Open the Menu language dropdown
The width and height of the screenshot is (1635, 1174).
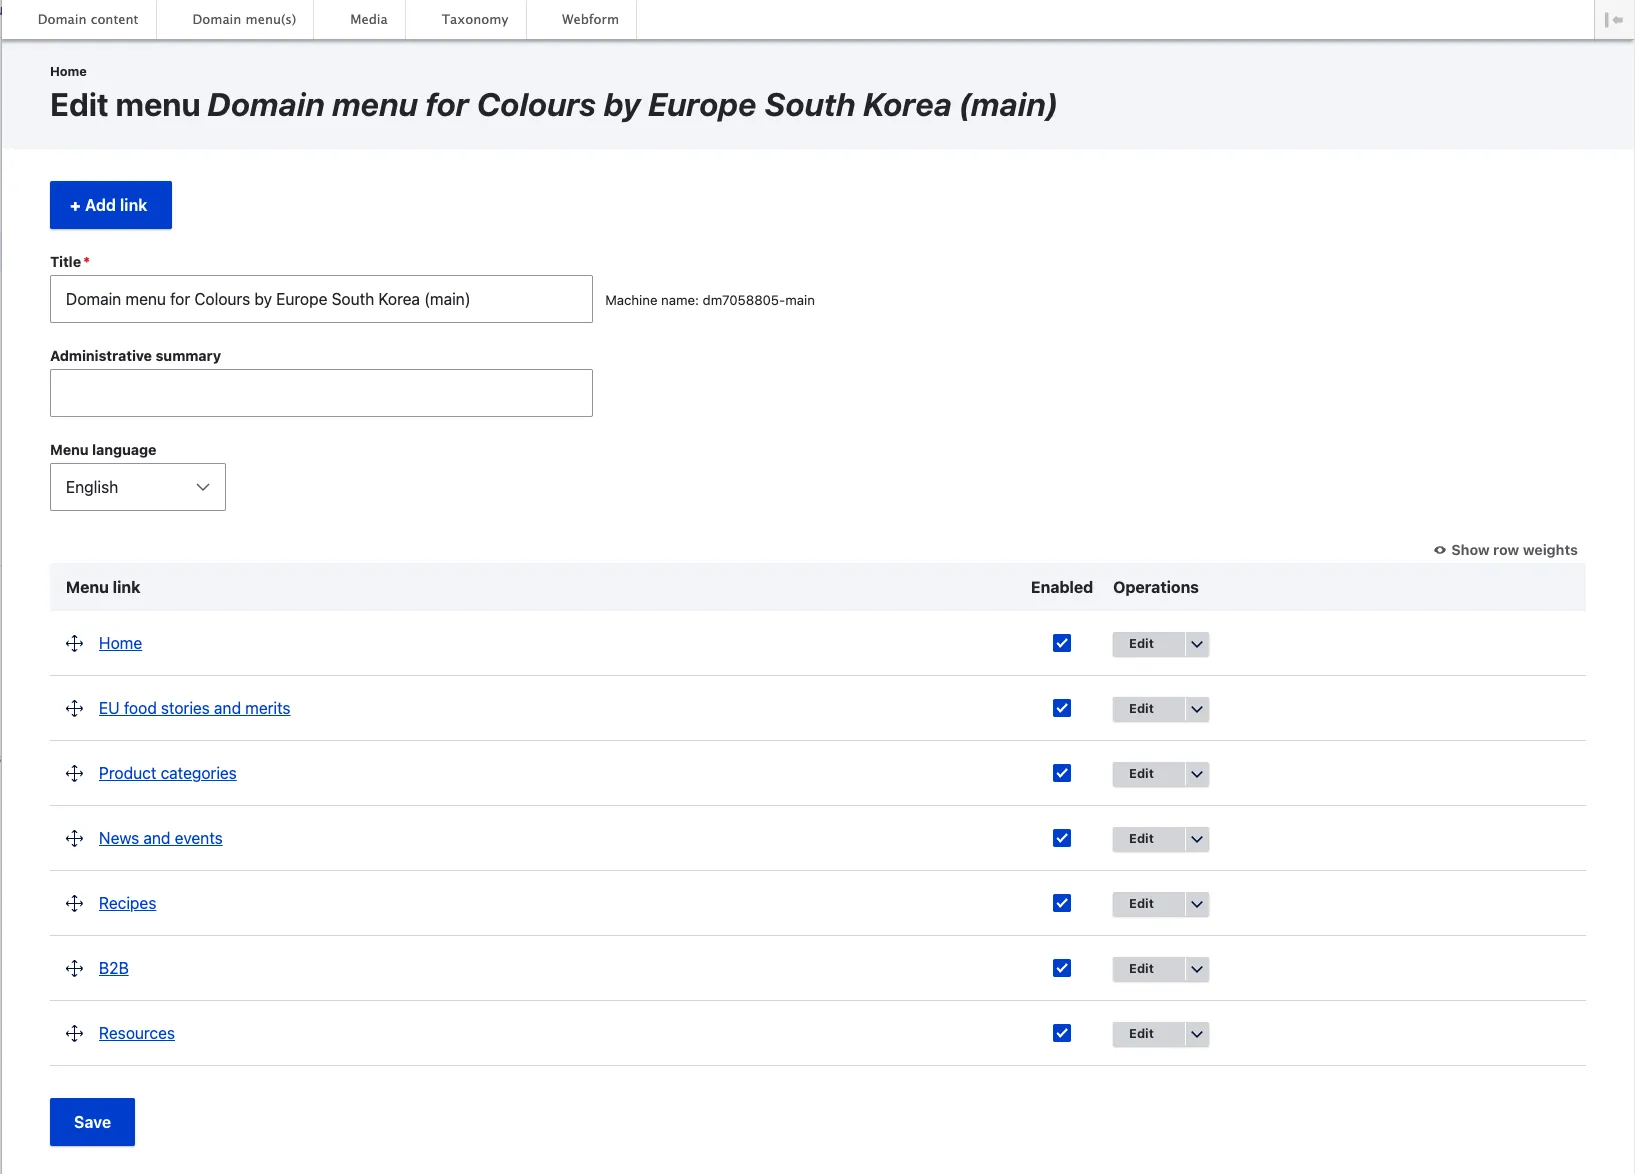click(x=138, y=487)
